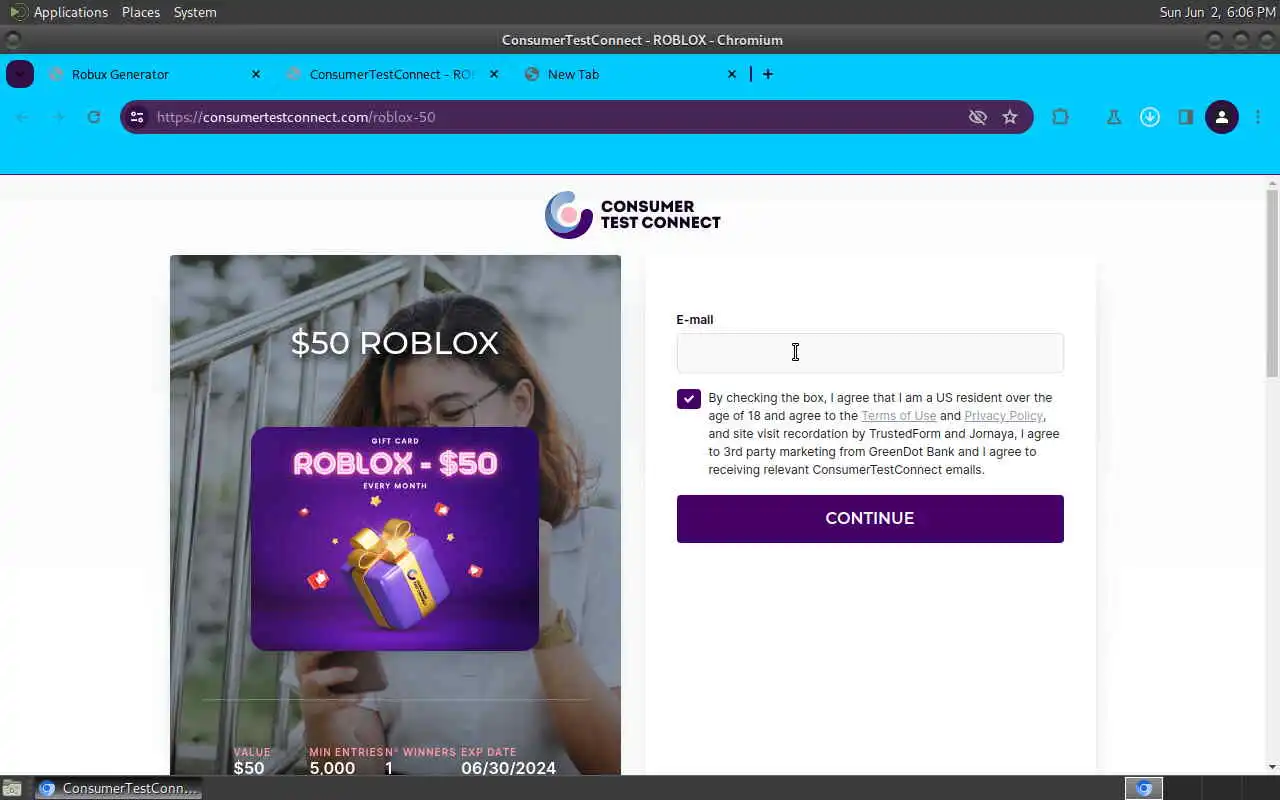
Task: Open the tab search dropdown button
Action: click(20, 74)
